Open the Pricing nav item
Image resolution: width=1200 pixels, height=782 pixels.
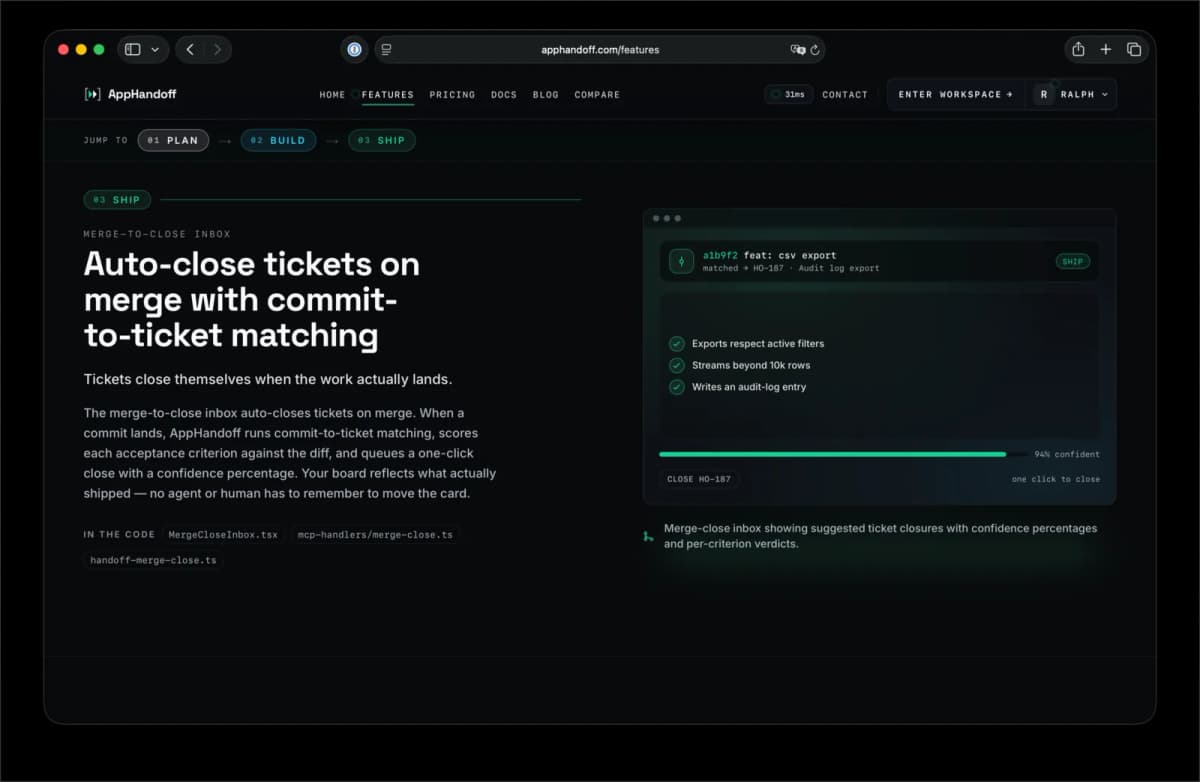452,94
